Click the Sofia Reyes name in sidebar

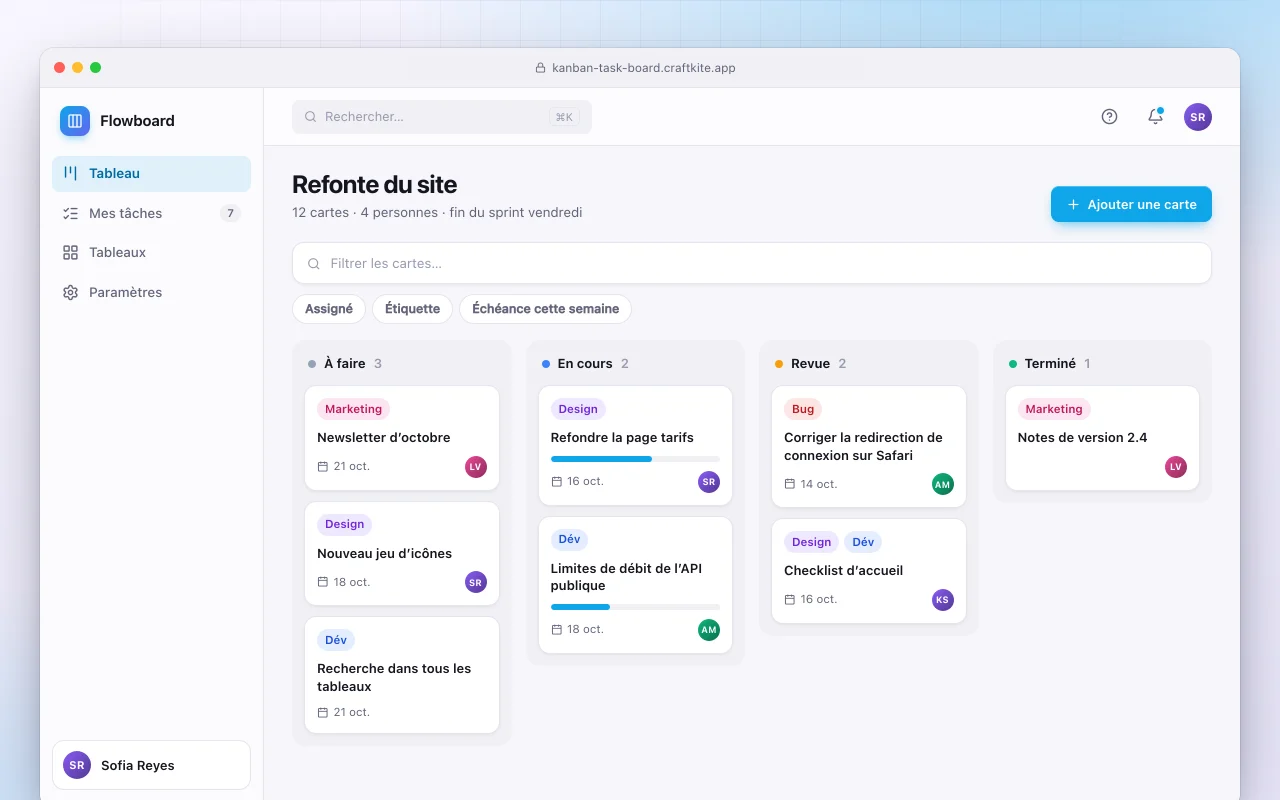[138, 766]
